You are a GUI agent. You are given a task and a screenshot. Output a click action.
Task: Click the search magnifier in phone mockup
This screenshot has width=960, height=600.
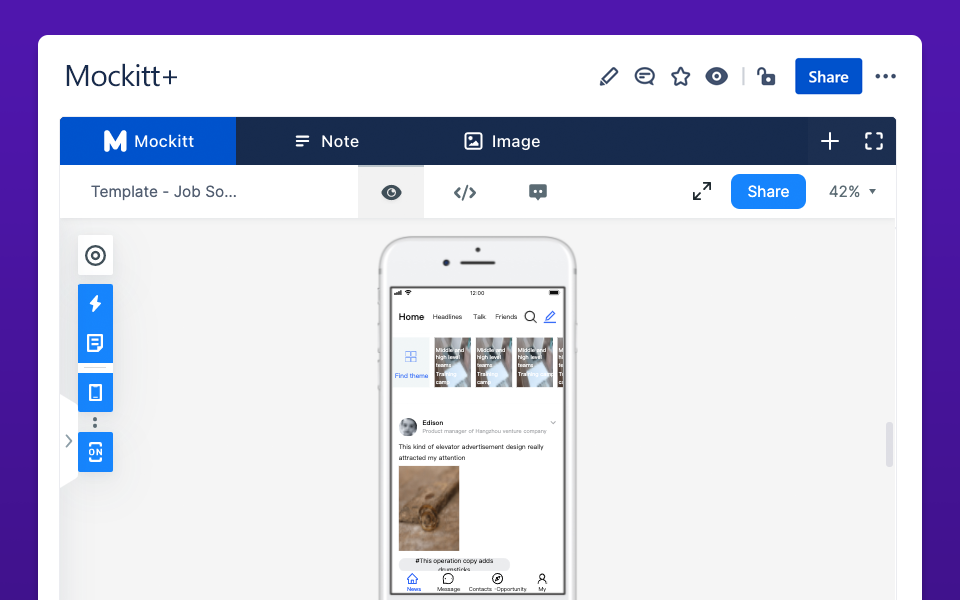coord(531,317)
